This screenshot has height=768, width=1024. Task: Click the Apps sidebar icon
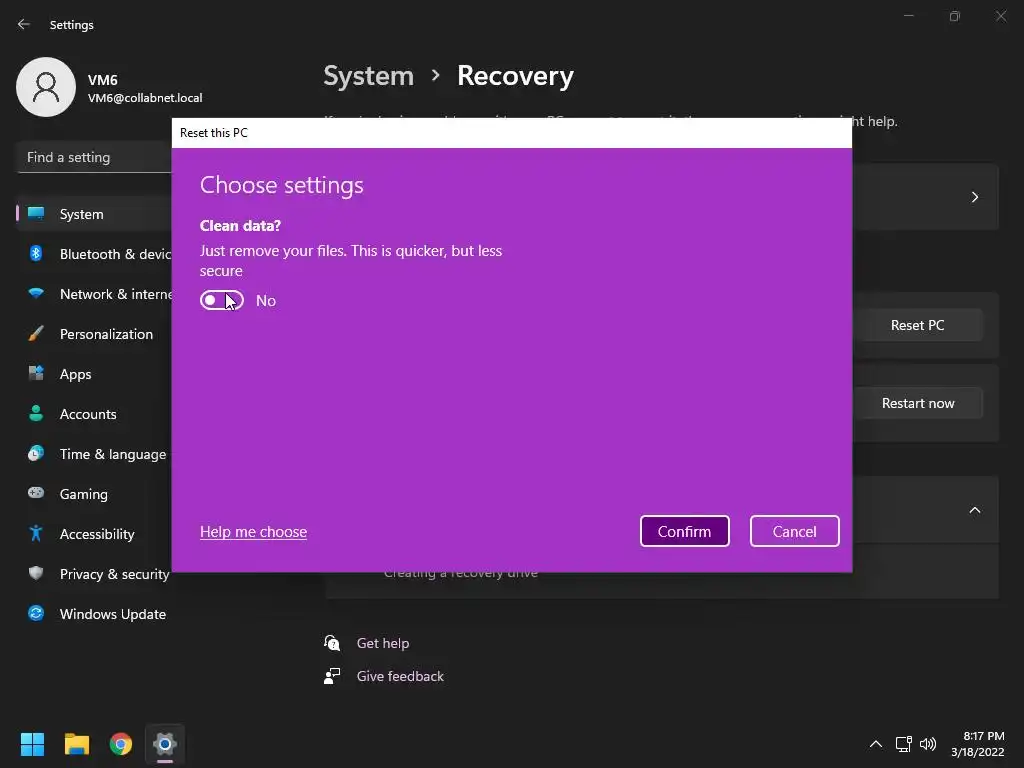click(x=36, y=374)
